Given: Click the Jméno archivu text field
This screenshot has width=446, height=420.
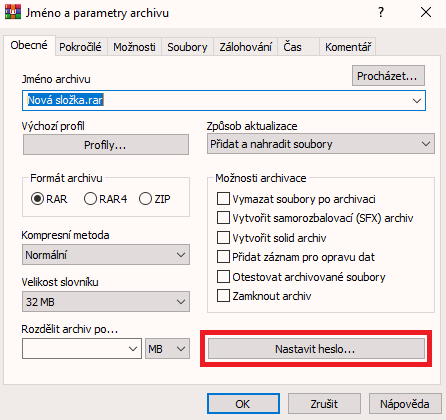Looking at the screenshot, I should pos(224,100).
